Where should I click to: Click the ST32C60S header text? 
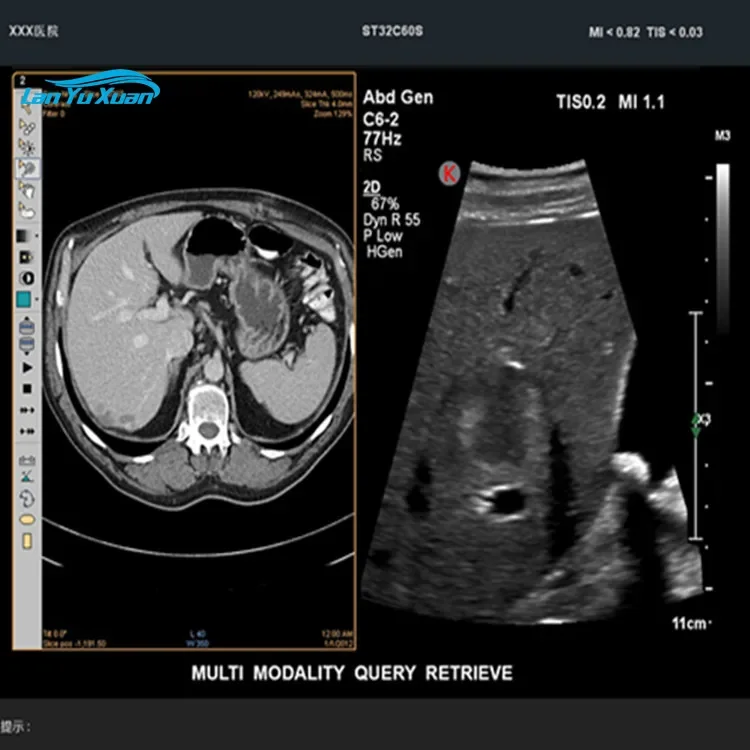click(392, 31)
